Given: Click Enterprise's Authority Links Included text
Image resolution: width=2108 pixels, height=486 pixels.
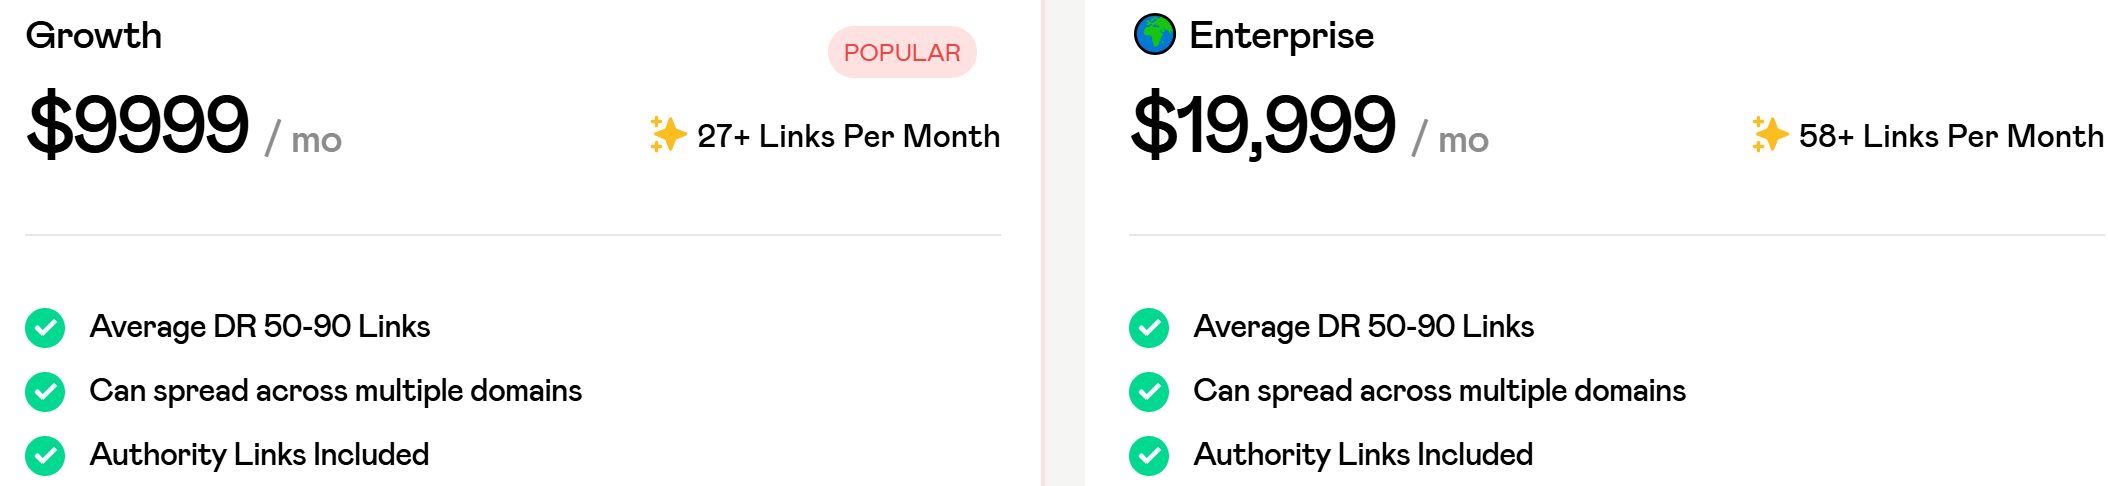Looking at the screenshot, I should (1363, 455).
